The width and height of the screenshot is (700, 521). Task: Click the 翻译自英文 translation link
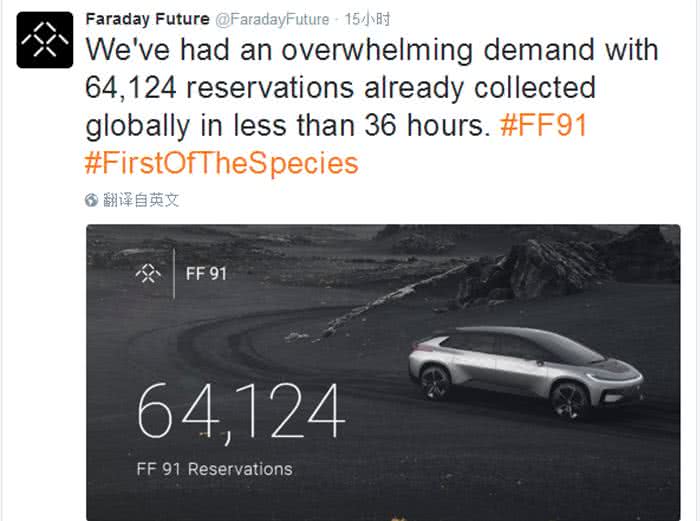141,200
